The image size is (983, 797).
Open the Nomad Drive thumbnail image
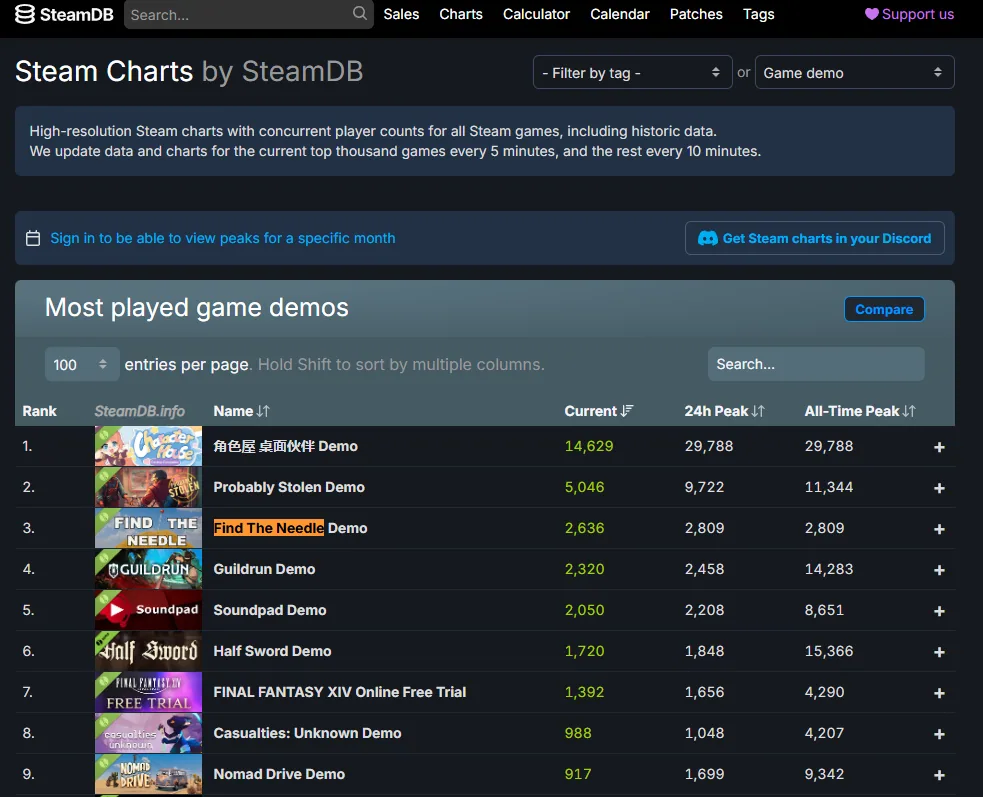pyautogui.click(x=148, y=774)
